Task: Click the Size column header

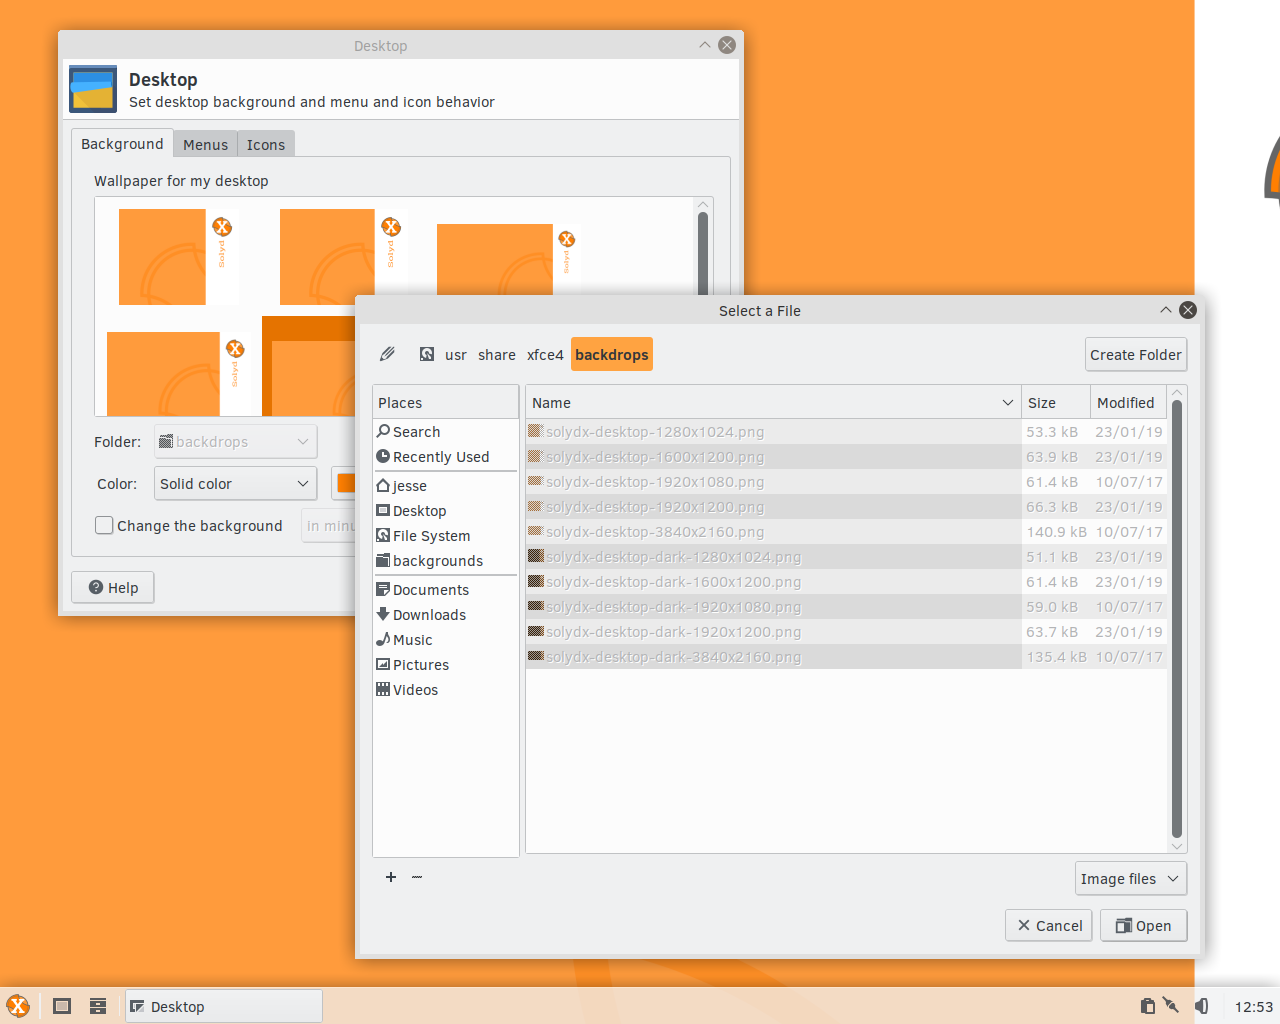Action: click(x=1055, y=402)
